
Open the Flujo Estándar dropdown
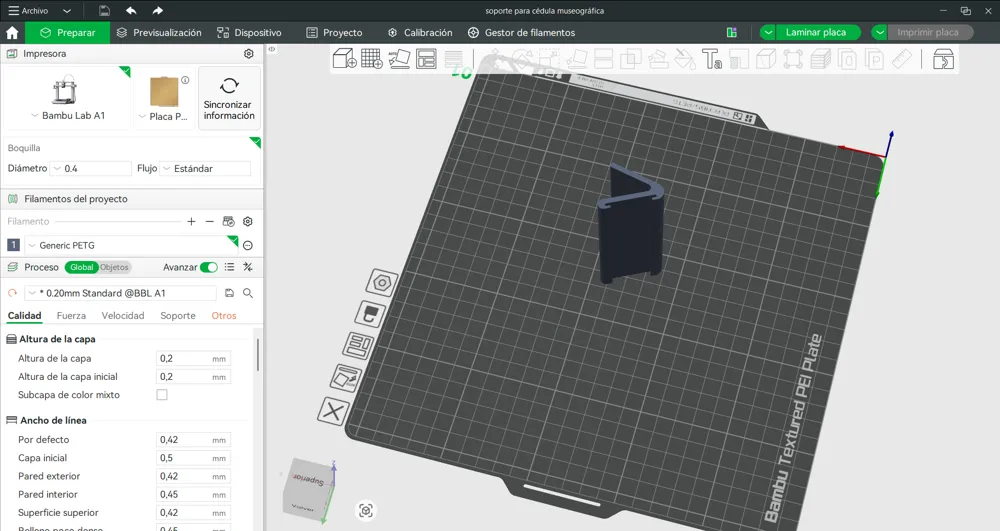[x=205, y=168]
